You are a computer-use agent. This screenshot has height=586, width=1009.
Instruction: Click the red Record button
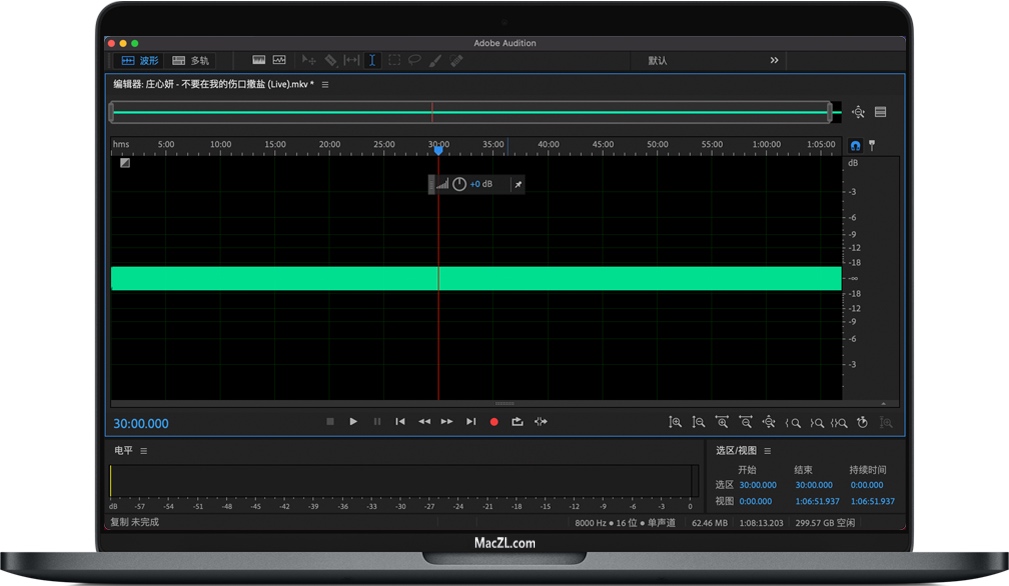point(494,421)
